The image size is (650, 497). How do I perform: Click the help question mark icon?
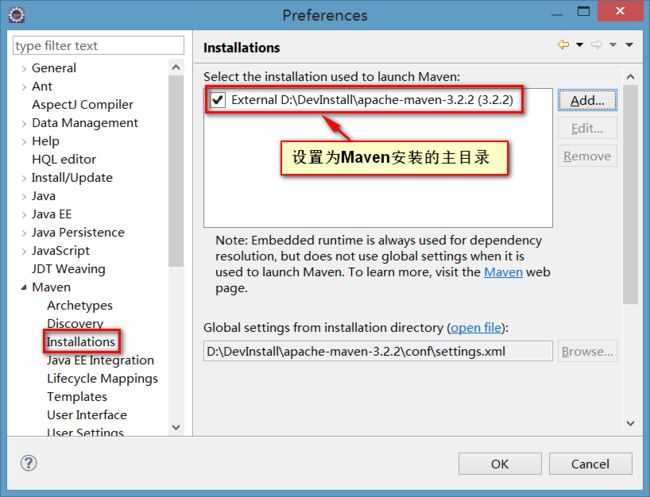[x=29, y=463]
